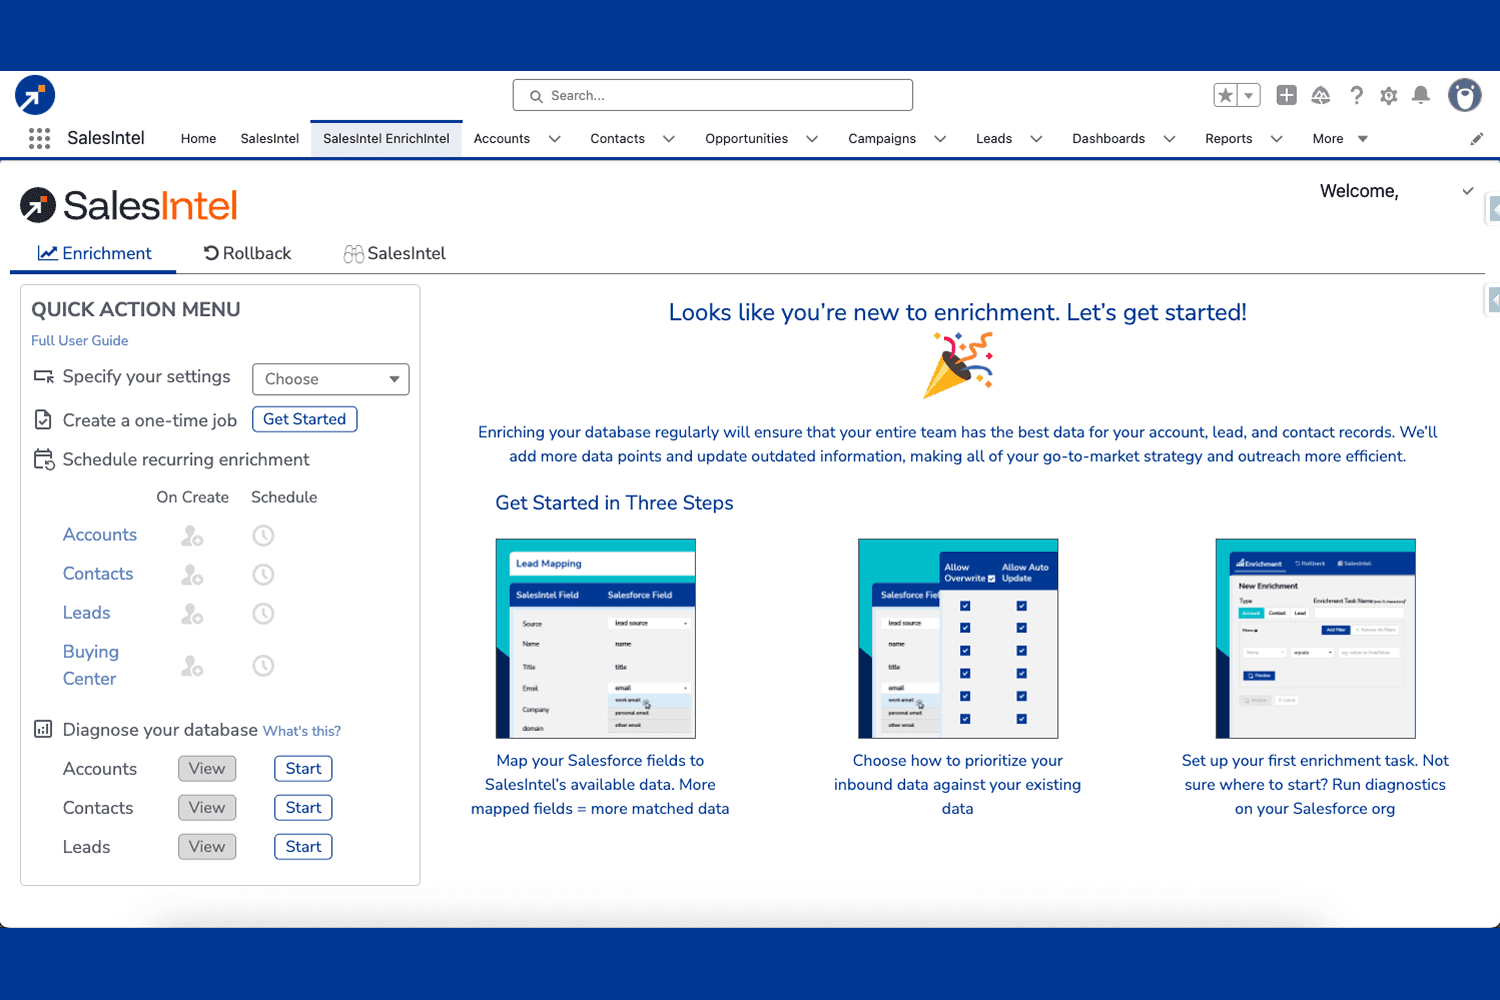Open the Contacts nav tab
The height and width of the screenshot is (1000, 1500).
[x=617, y=139]
